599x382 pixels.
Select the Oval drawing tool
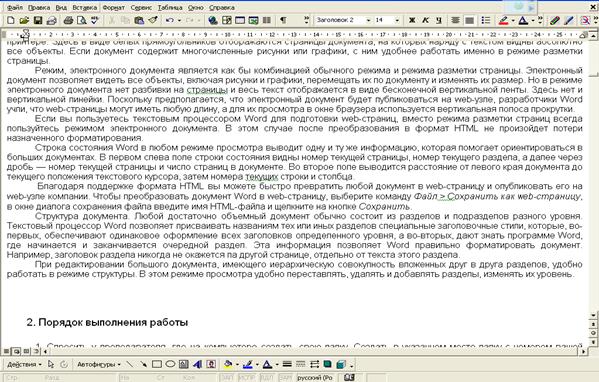coord(170,364)
